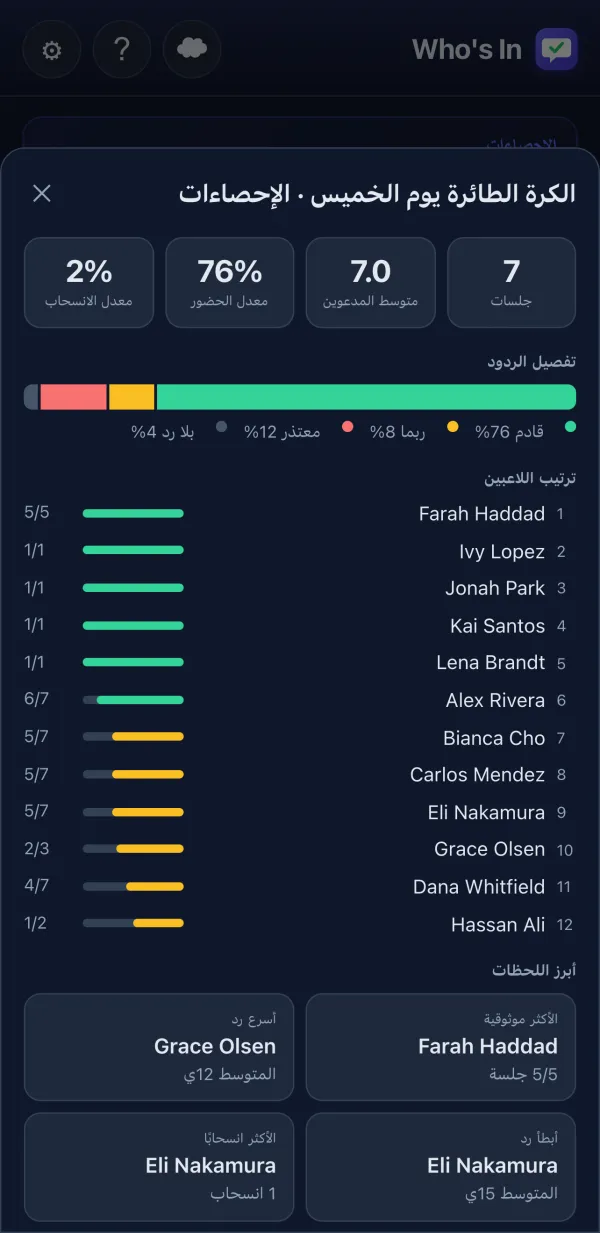Select Alex Rivera row in ranking
The width and height of the screenshot is (600, 1233).
(x=300, y=700)
